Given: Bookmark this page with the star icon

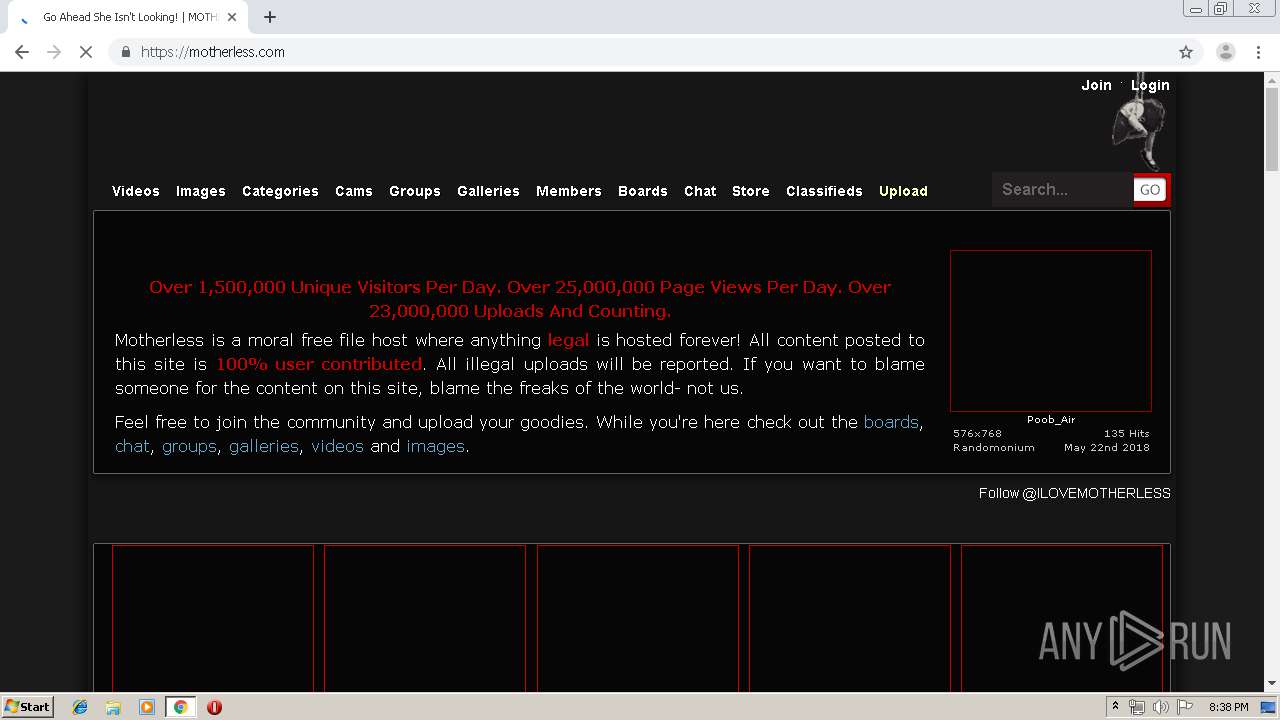Looking at the screenshot, I should (x=1186, y=52).
